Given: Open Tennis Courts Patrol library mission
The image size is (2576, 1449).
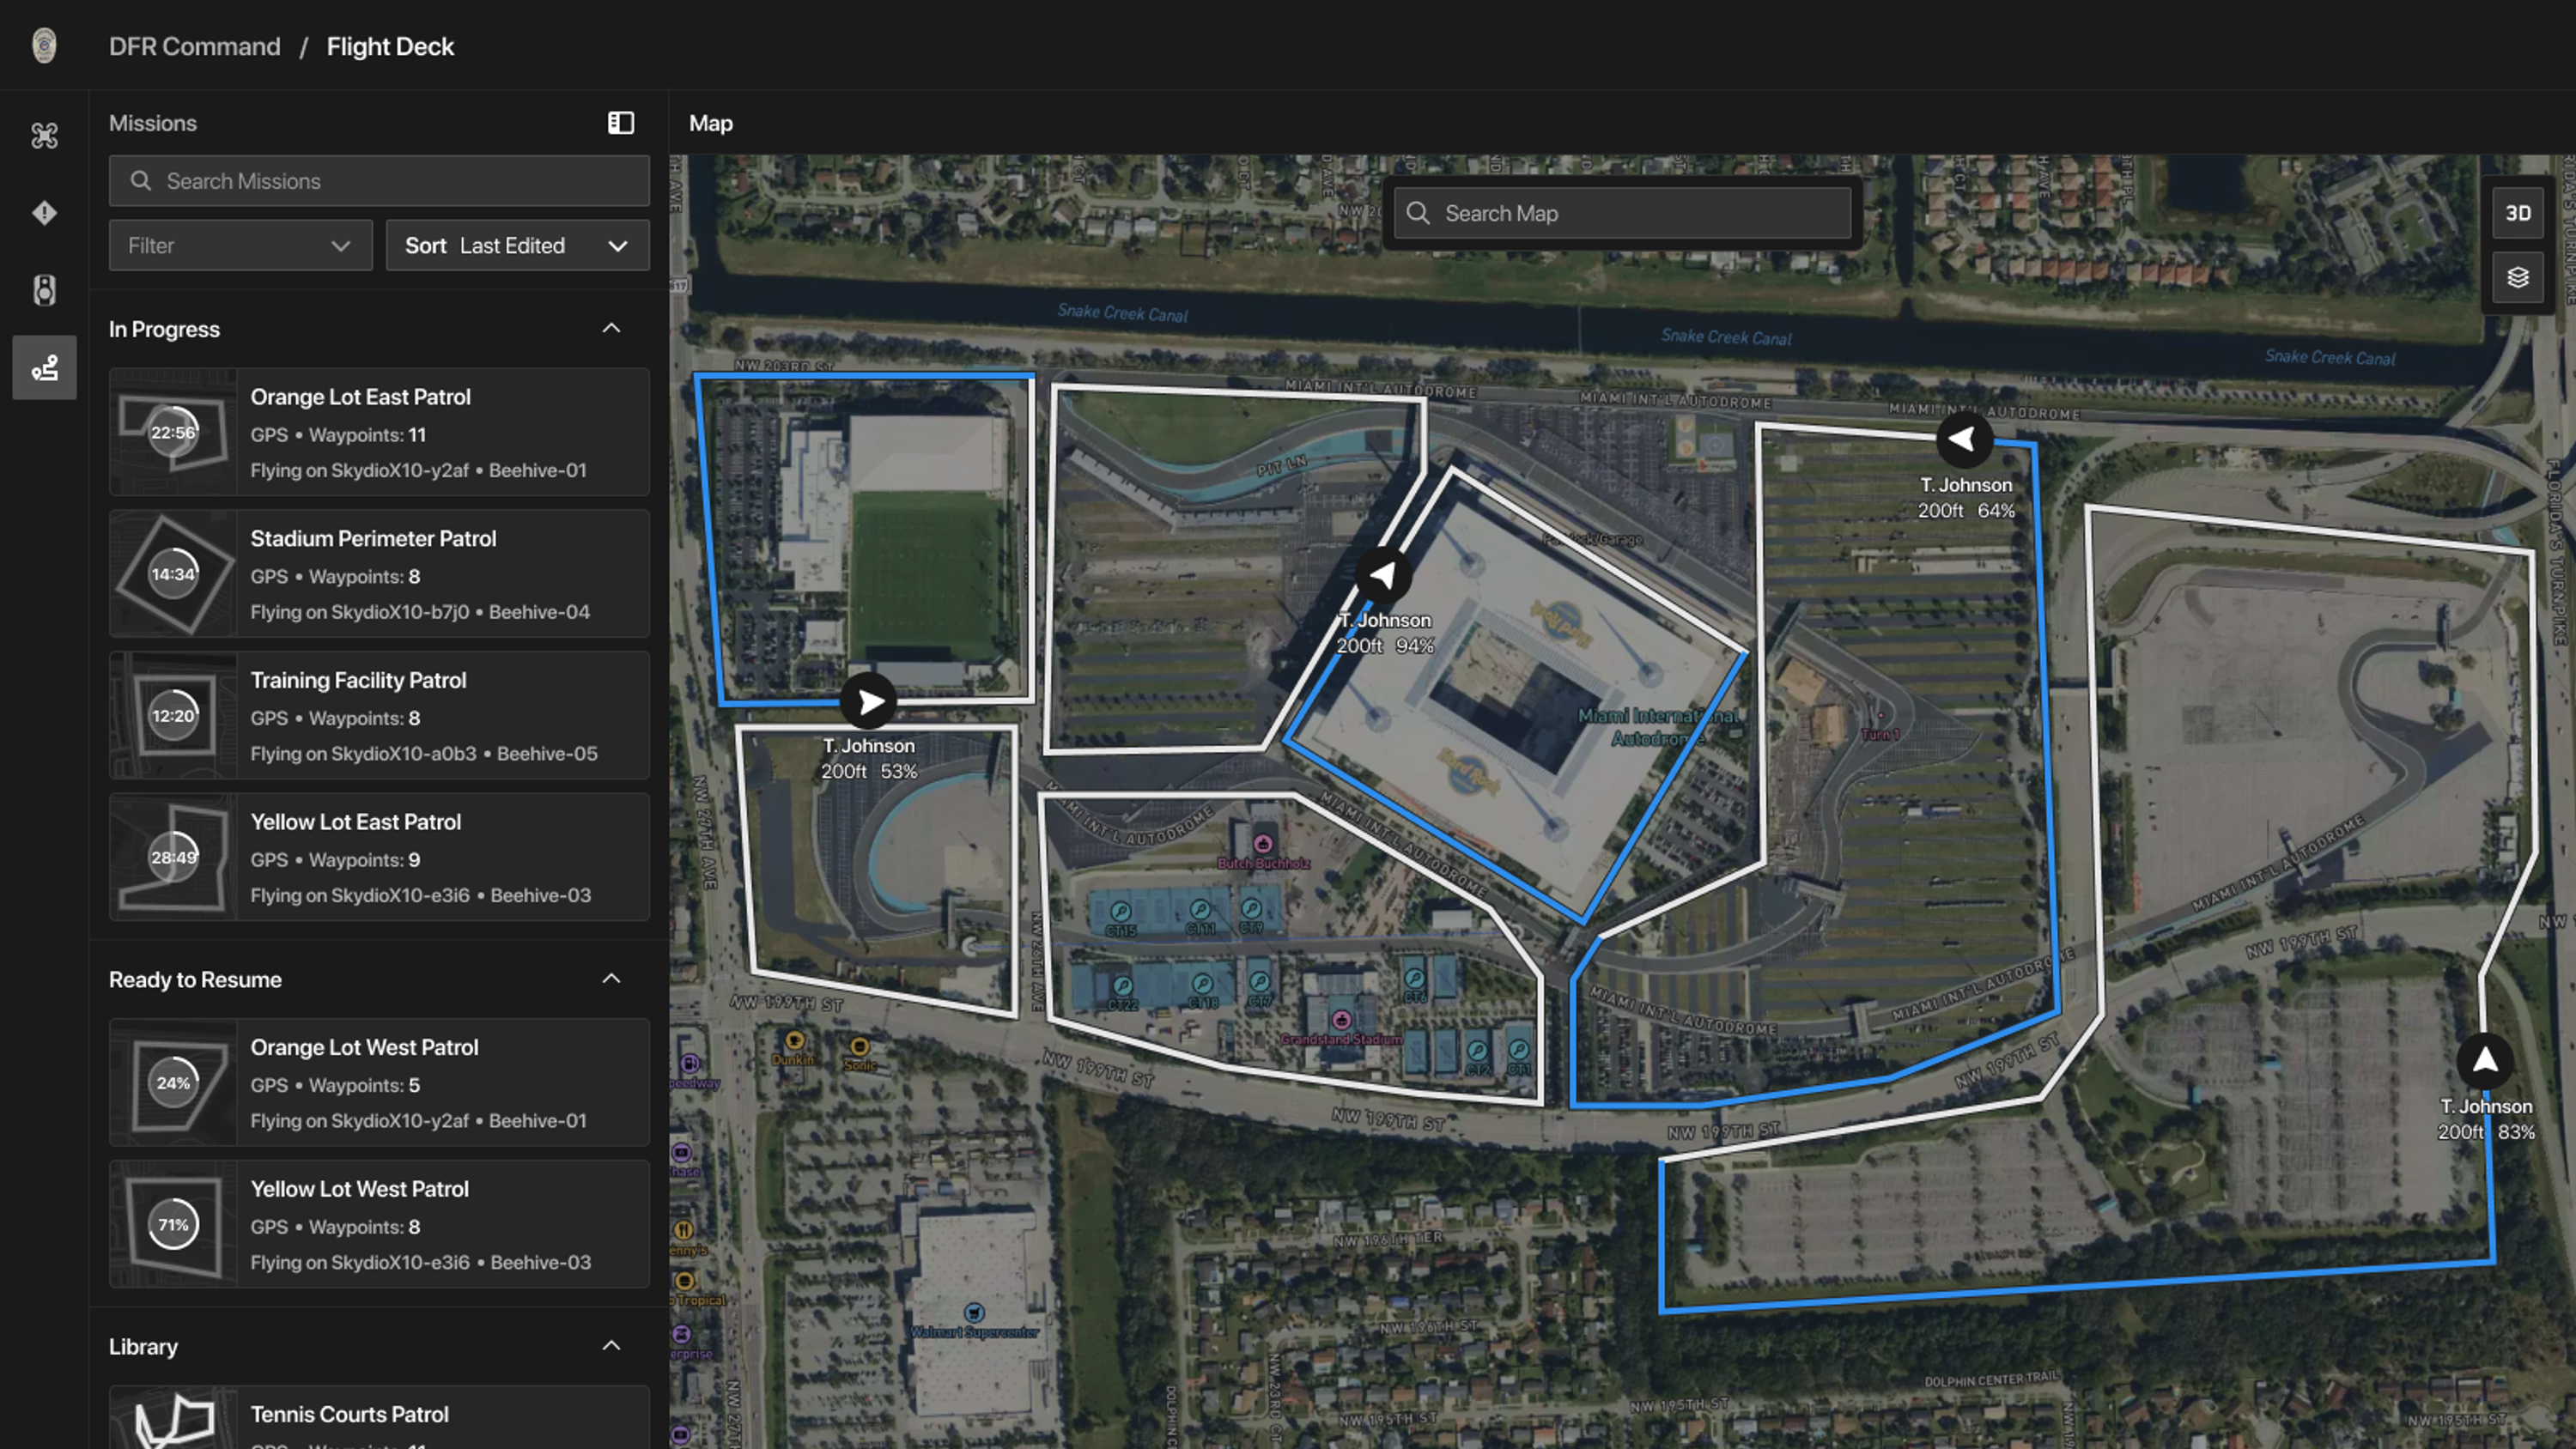Looking at the screenshot, I should pos(379,1417).
